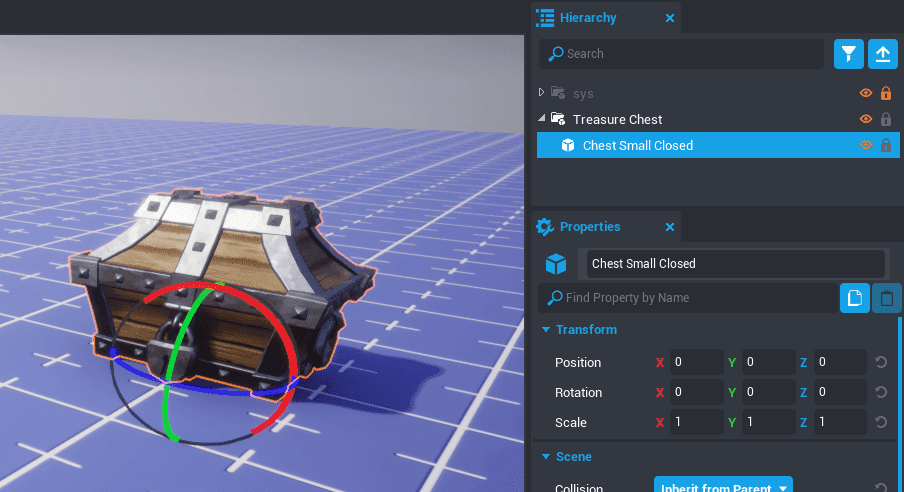Collapse the Transform section

click(546, 330)
